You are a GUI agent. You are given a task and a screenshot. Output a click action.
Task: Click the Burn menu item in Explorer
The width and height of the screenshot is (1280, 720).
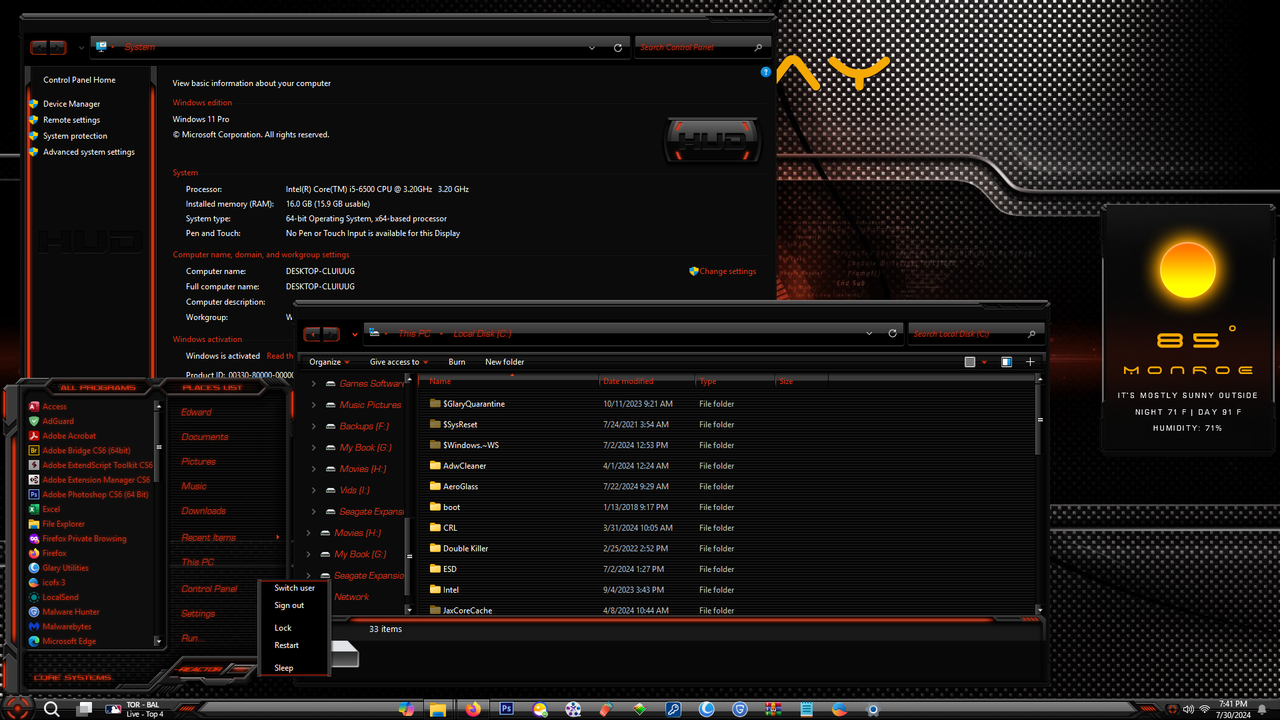coord(457,361)
